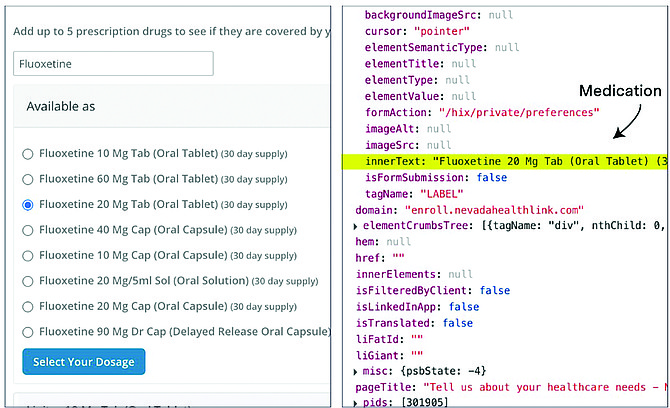Click the isLinkedInApp property

point(417,307)
